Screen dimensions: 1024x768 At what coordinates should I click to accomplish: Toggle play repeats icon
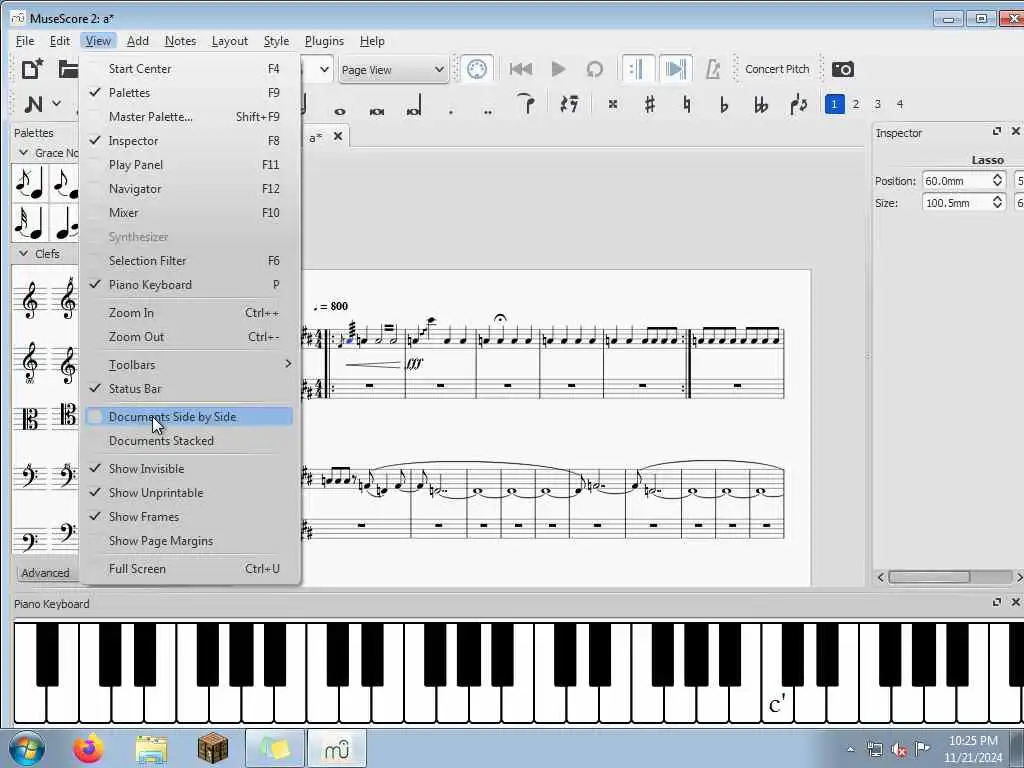pyautogui.click(x=636, y=69)
